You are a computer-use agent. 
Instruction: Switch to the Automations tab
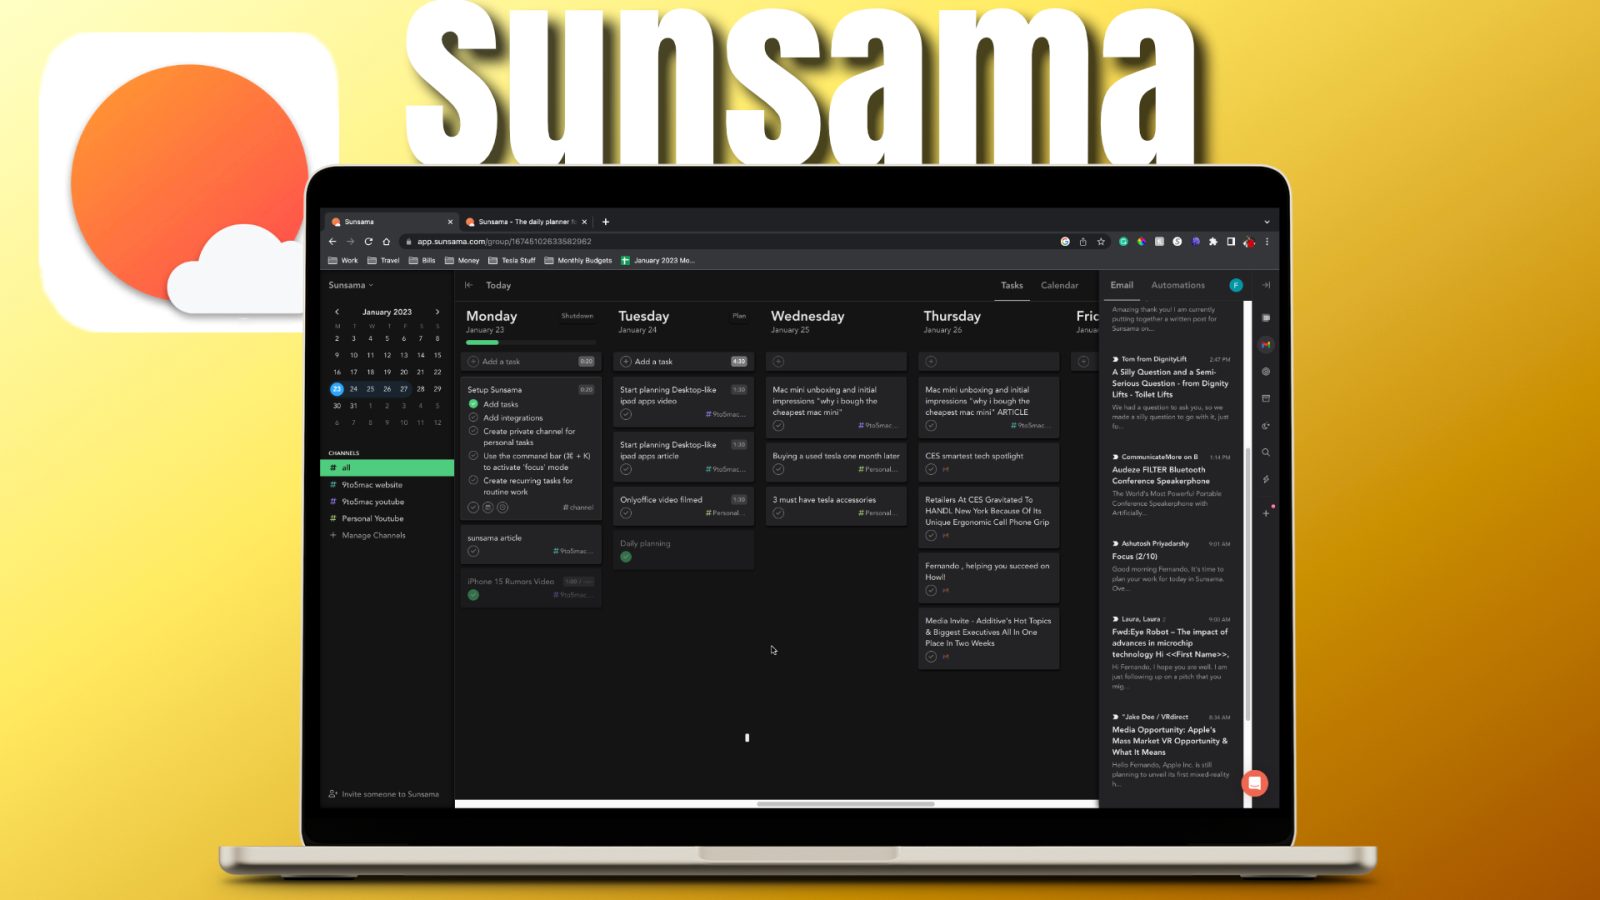[x=1177, y=285]
